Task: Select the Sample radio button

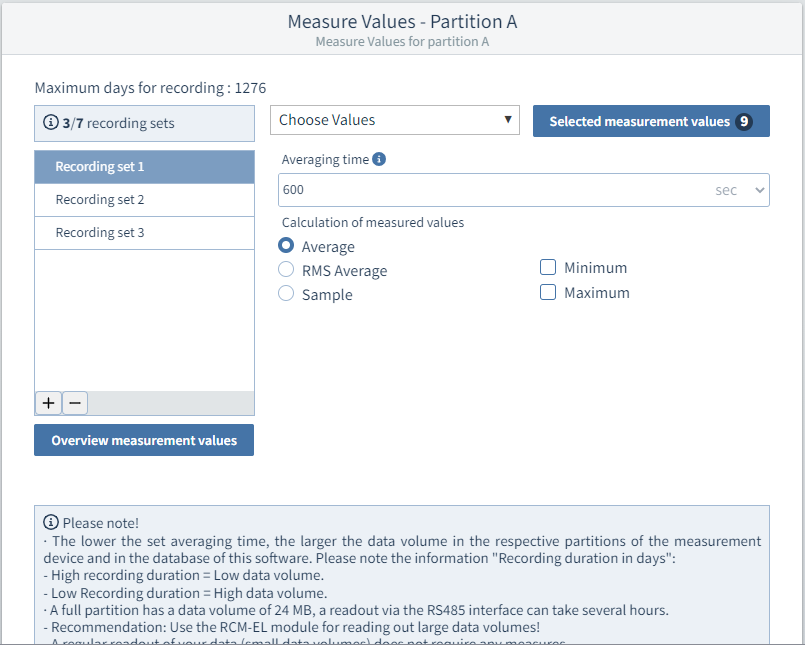Action: point(286,293)
